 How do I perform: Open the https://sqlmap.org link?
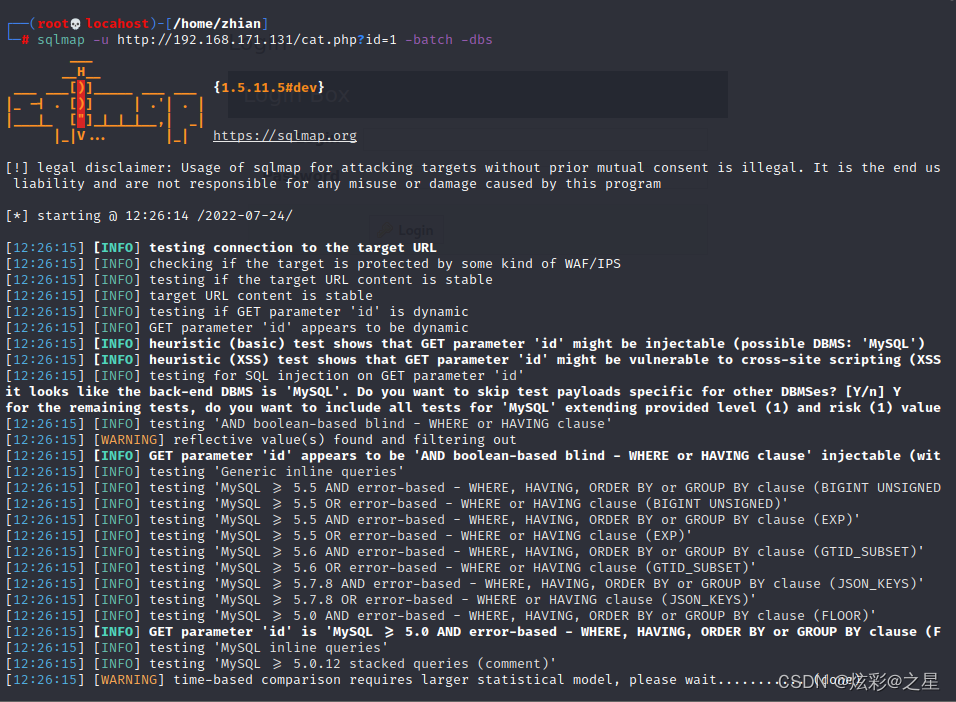tap(285, 135)
